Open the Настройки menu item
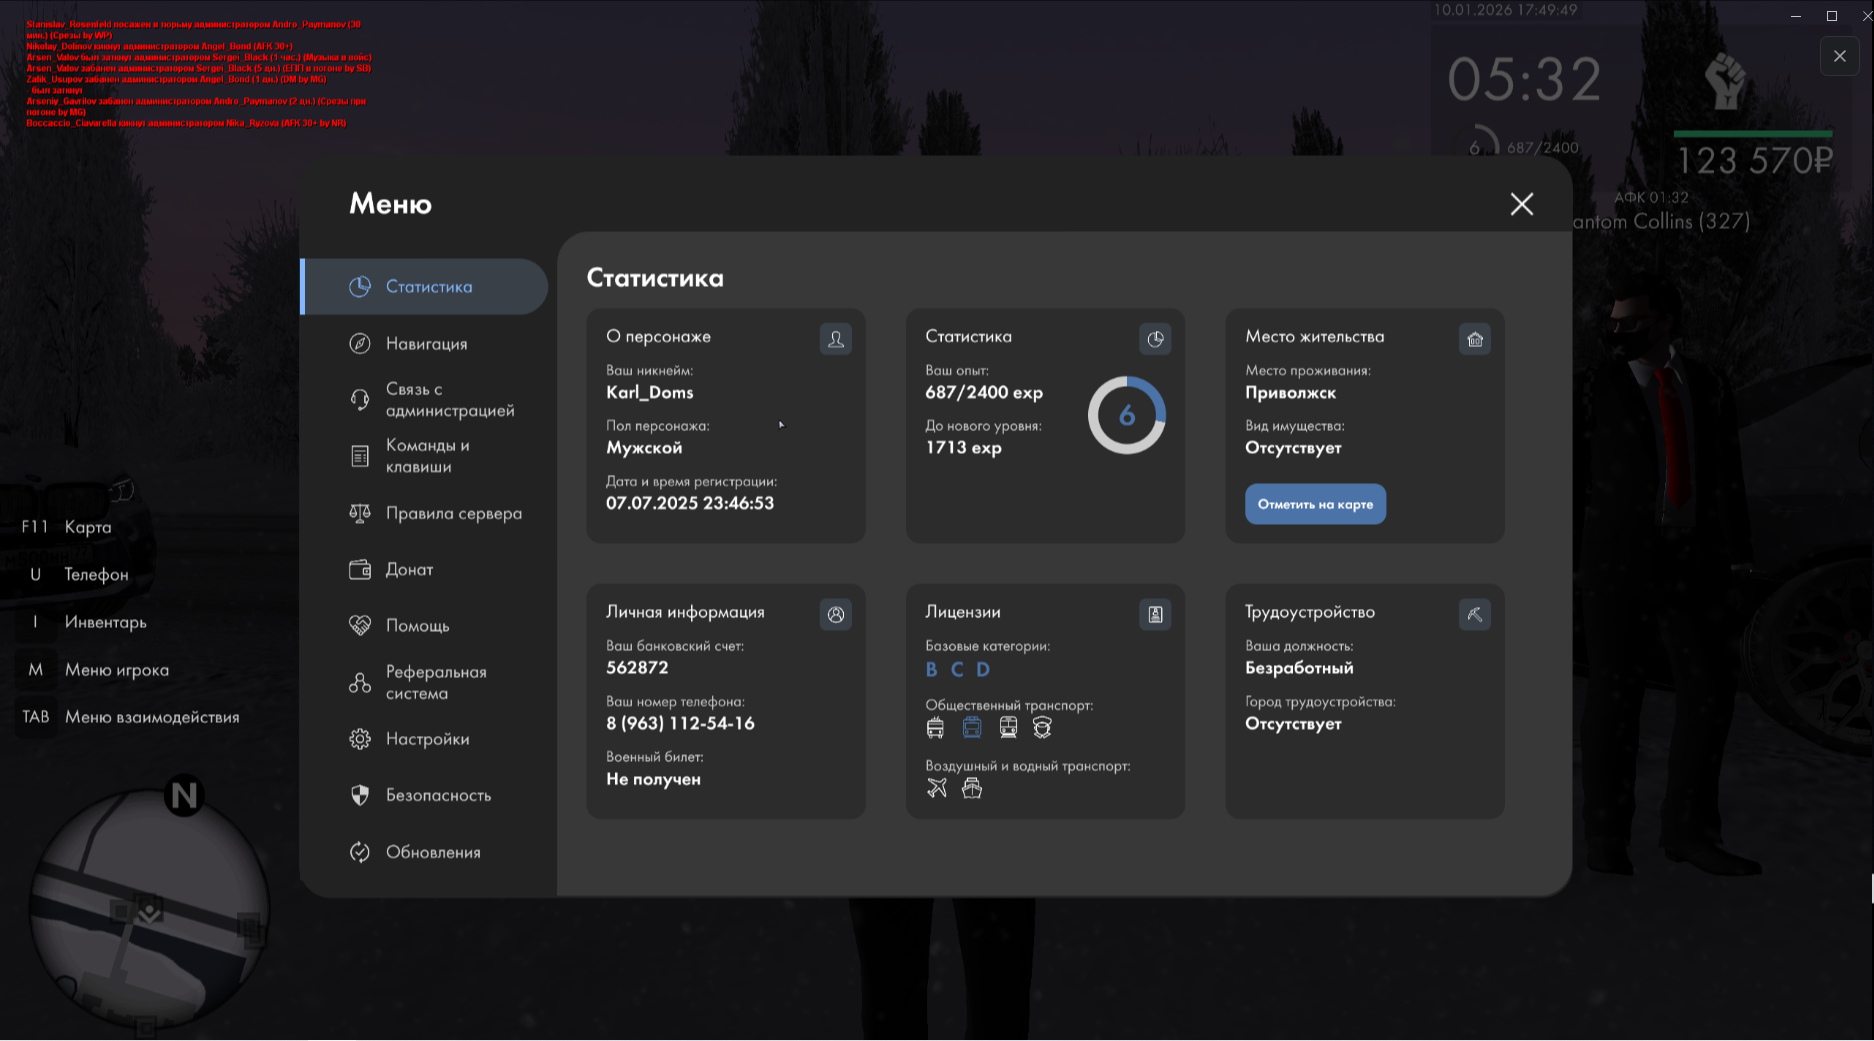This screenshot has width=1874, height=1041. pos(427,739)
